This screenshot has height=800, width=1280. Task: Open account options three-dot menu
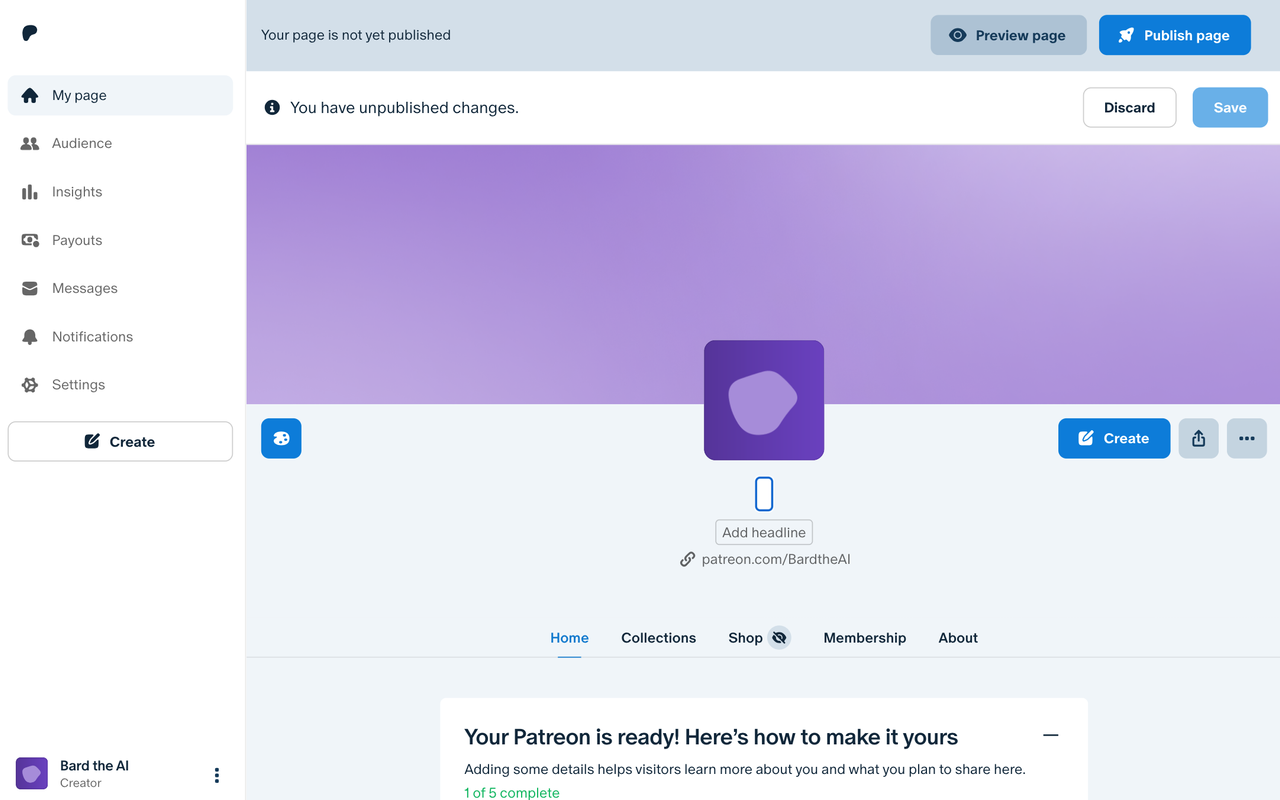pos(217,775)
